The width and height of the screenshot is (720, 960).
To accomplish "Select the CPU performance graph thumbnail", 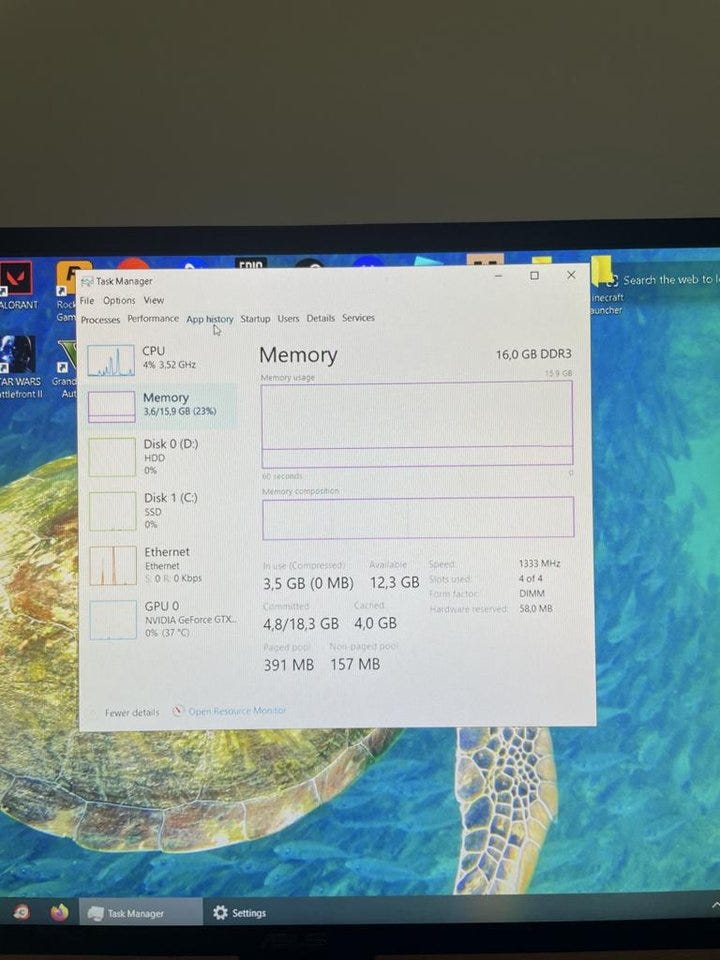I will coord(111,360).
